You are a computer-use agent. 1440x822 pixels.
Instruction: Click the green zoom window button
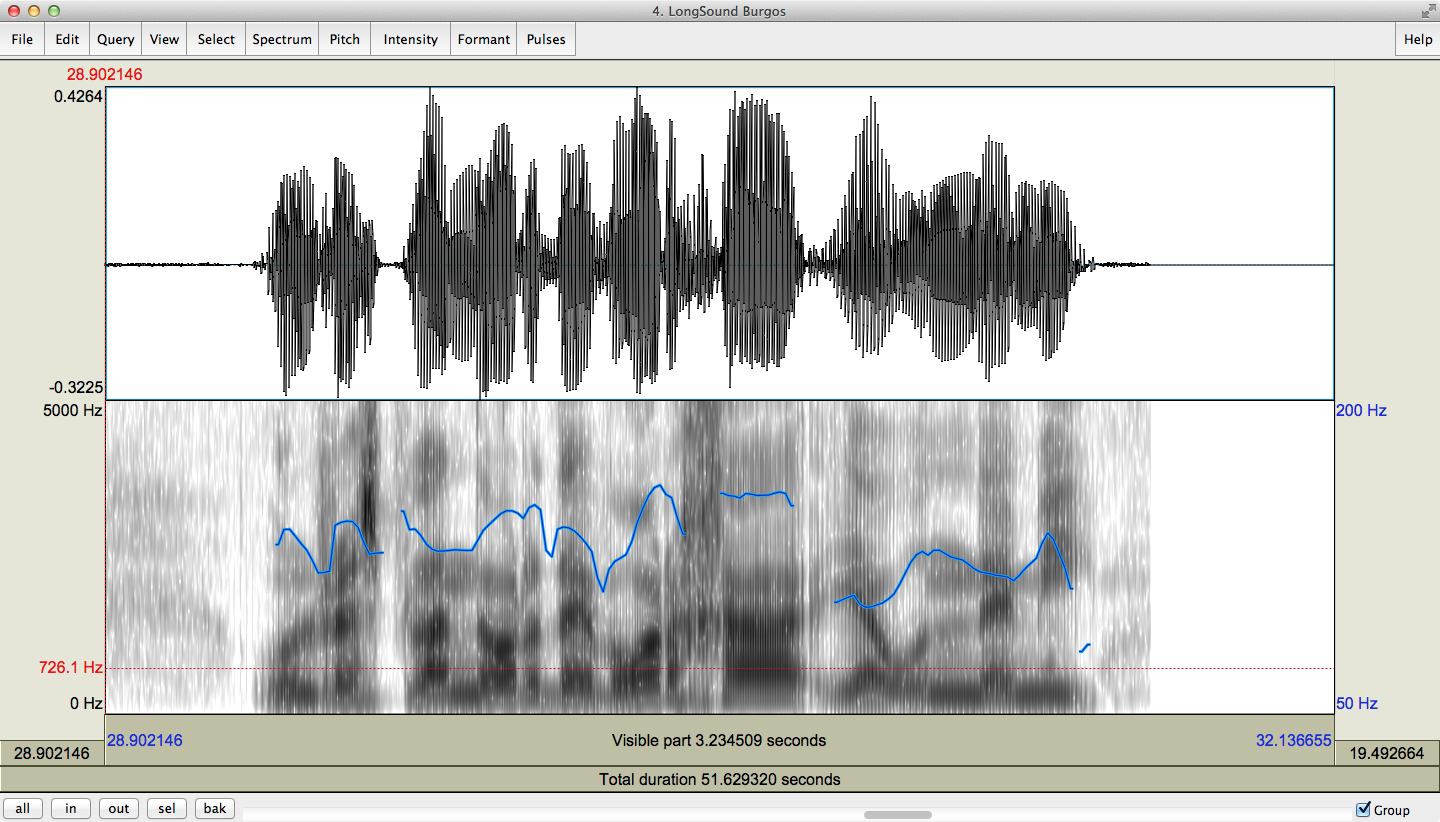54,11
